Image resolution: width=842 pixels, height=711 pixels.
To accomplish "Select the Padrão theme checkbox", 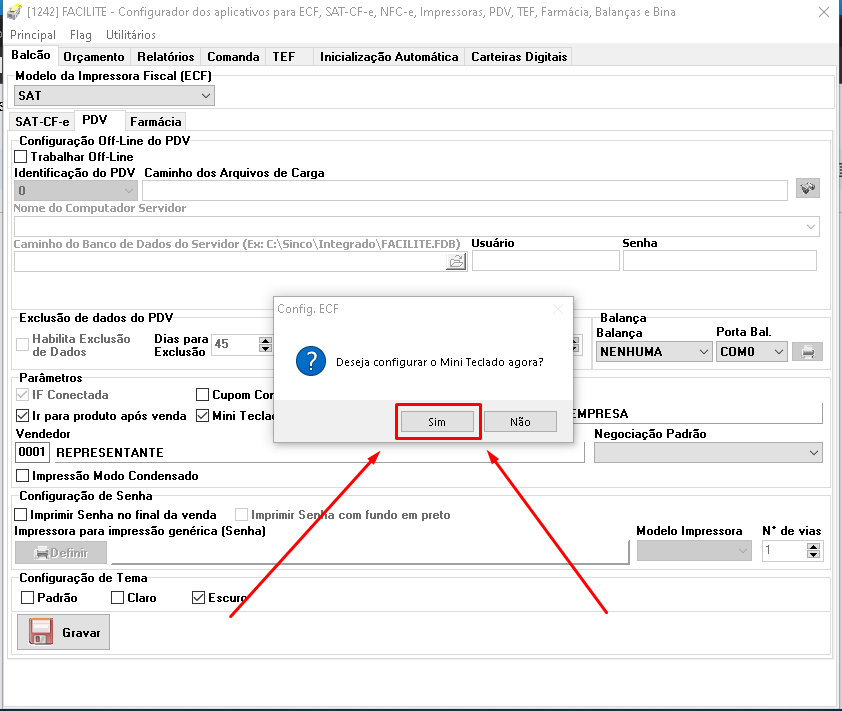I will (x=27, y=598).
